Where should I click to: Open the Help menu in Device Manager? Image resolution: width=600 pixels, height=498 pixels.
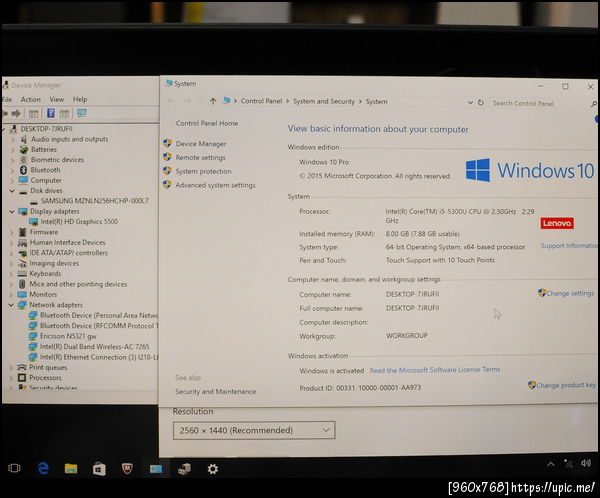80,100
